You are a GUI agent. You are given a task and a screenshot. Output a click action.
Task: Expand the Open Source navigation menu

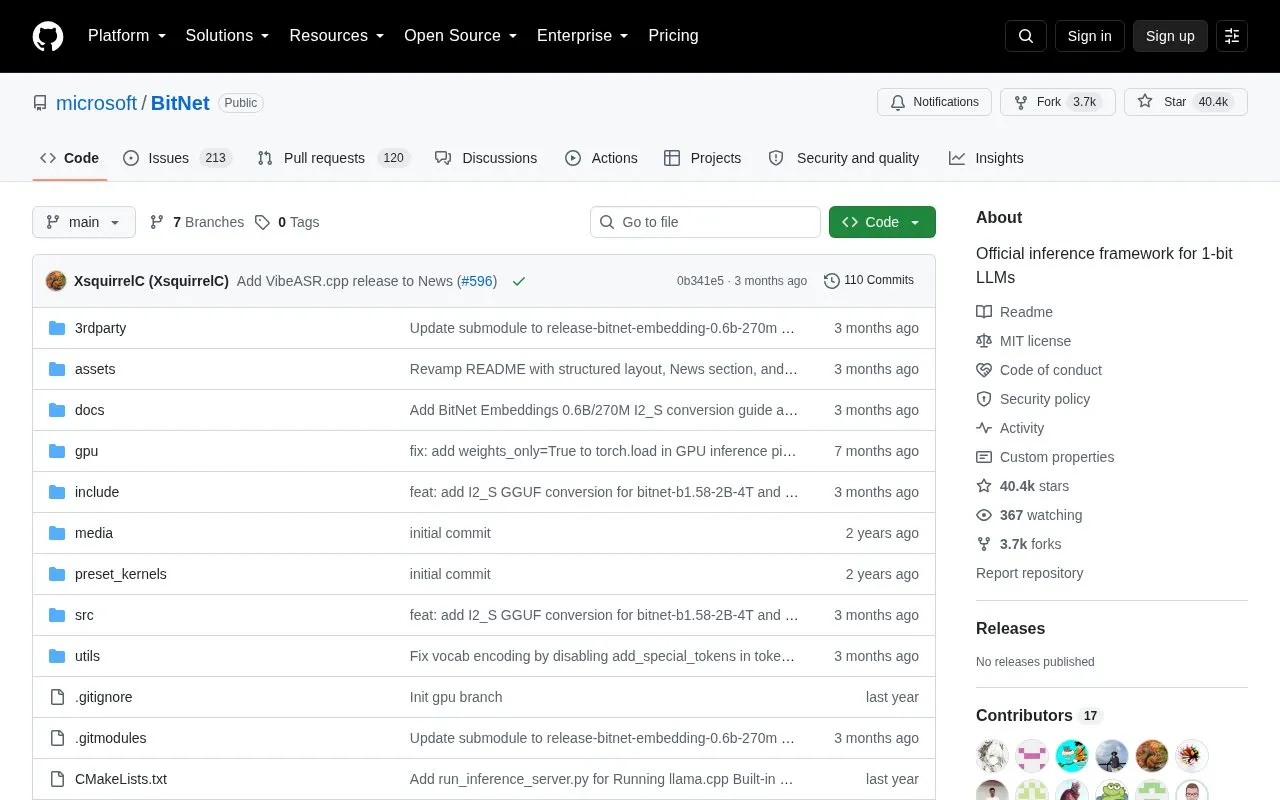[460, 36]
